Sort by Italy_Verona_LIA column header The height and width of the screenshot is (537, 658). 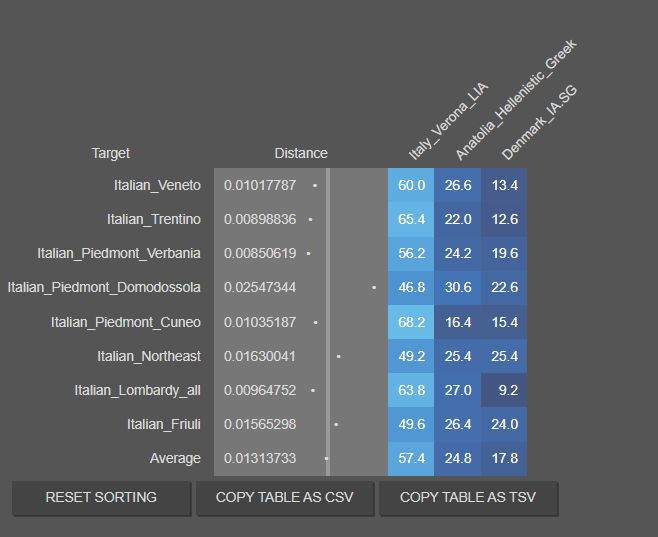point(448,121)
